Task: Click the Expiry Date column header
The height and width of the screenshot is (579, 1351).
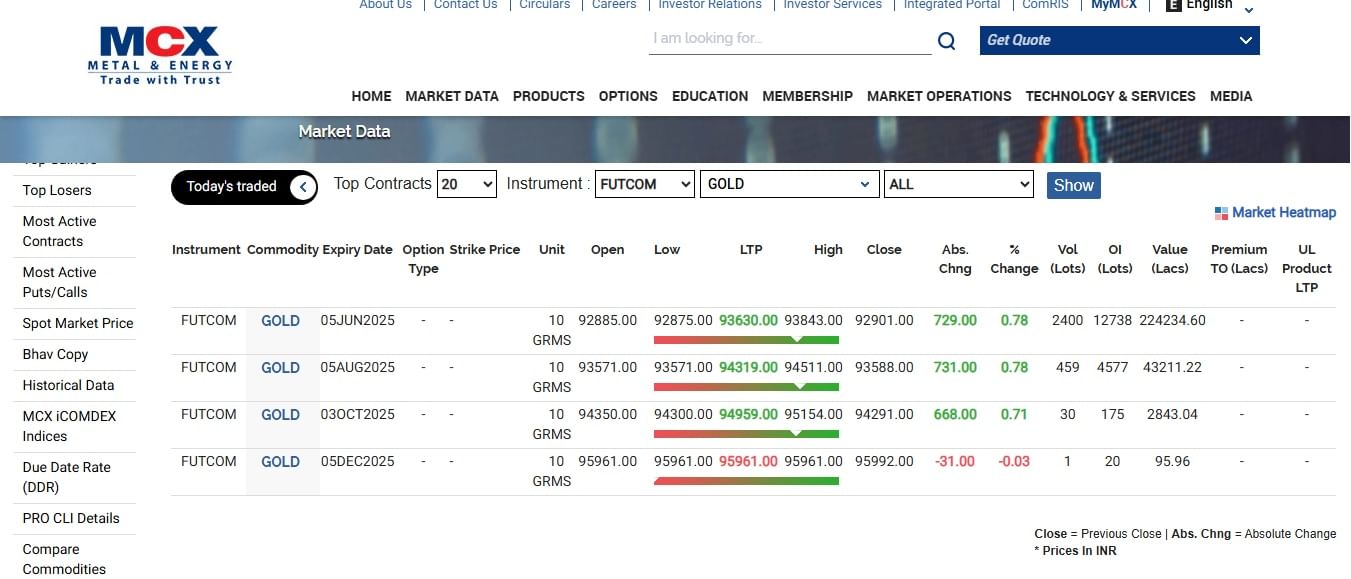Action: (x=357, y=250)
